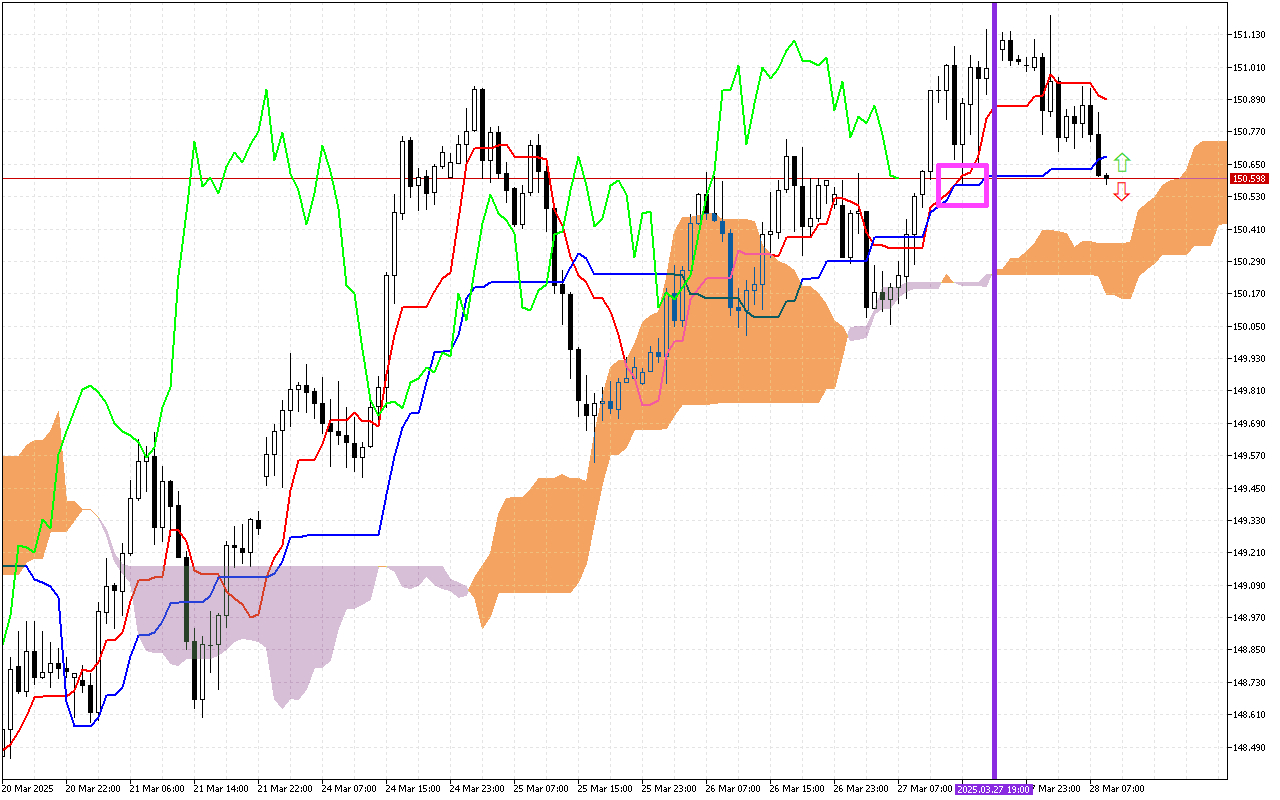Click price level 151.010 on the axis
Image resolution: width=1280 pixels, height=800 pixels.
tap(1250, 67)
